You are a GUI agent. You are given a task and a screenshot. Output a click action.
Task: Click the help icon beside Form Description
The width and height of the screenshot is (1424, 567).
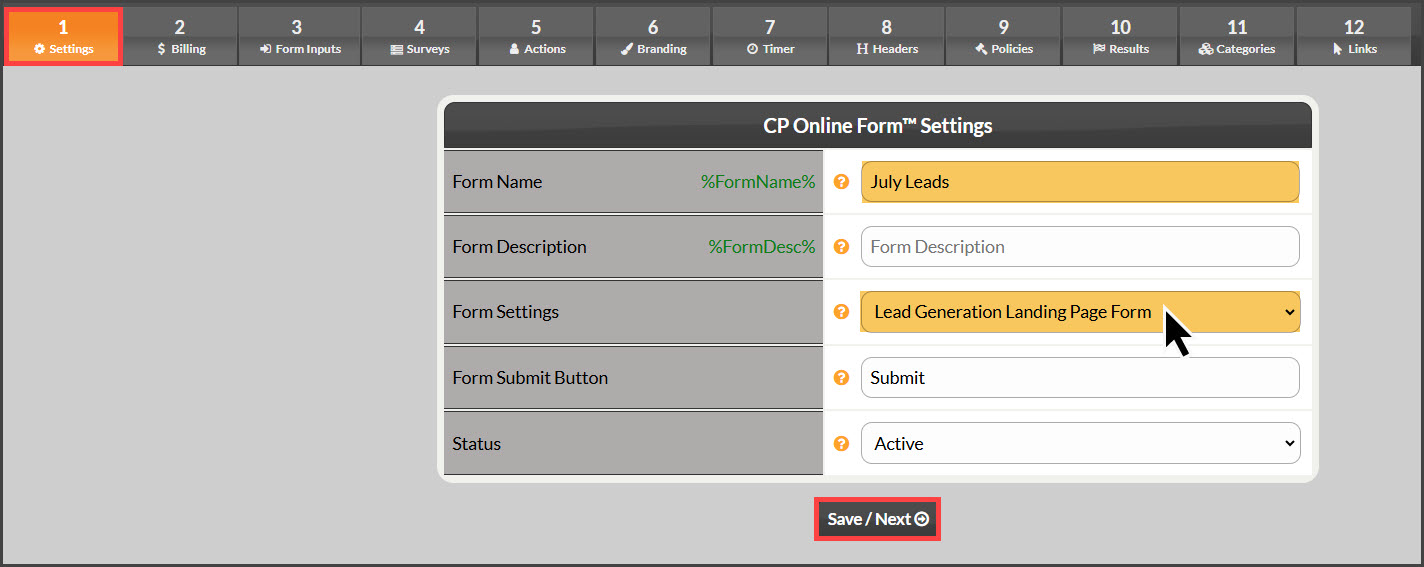click(x=842, y=247)
